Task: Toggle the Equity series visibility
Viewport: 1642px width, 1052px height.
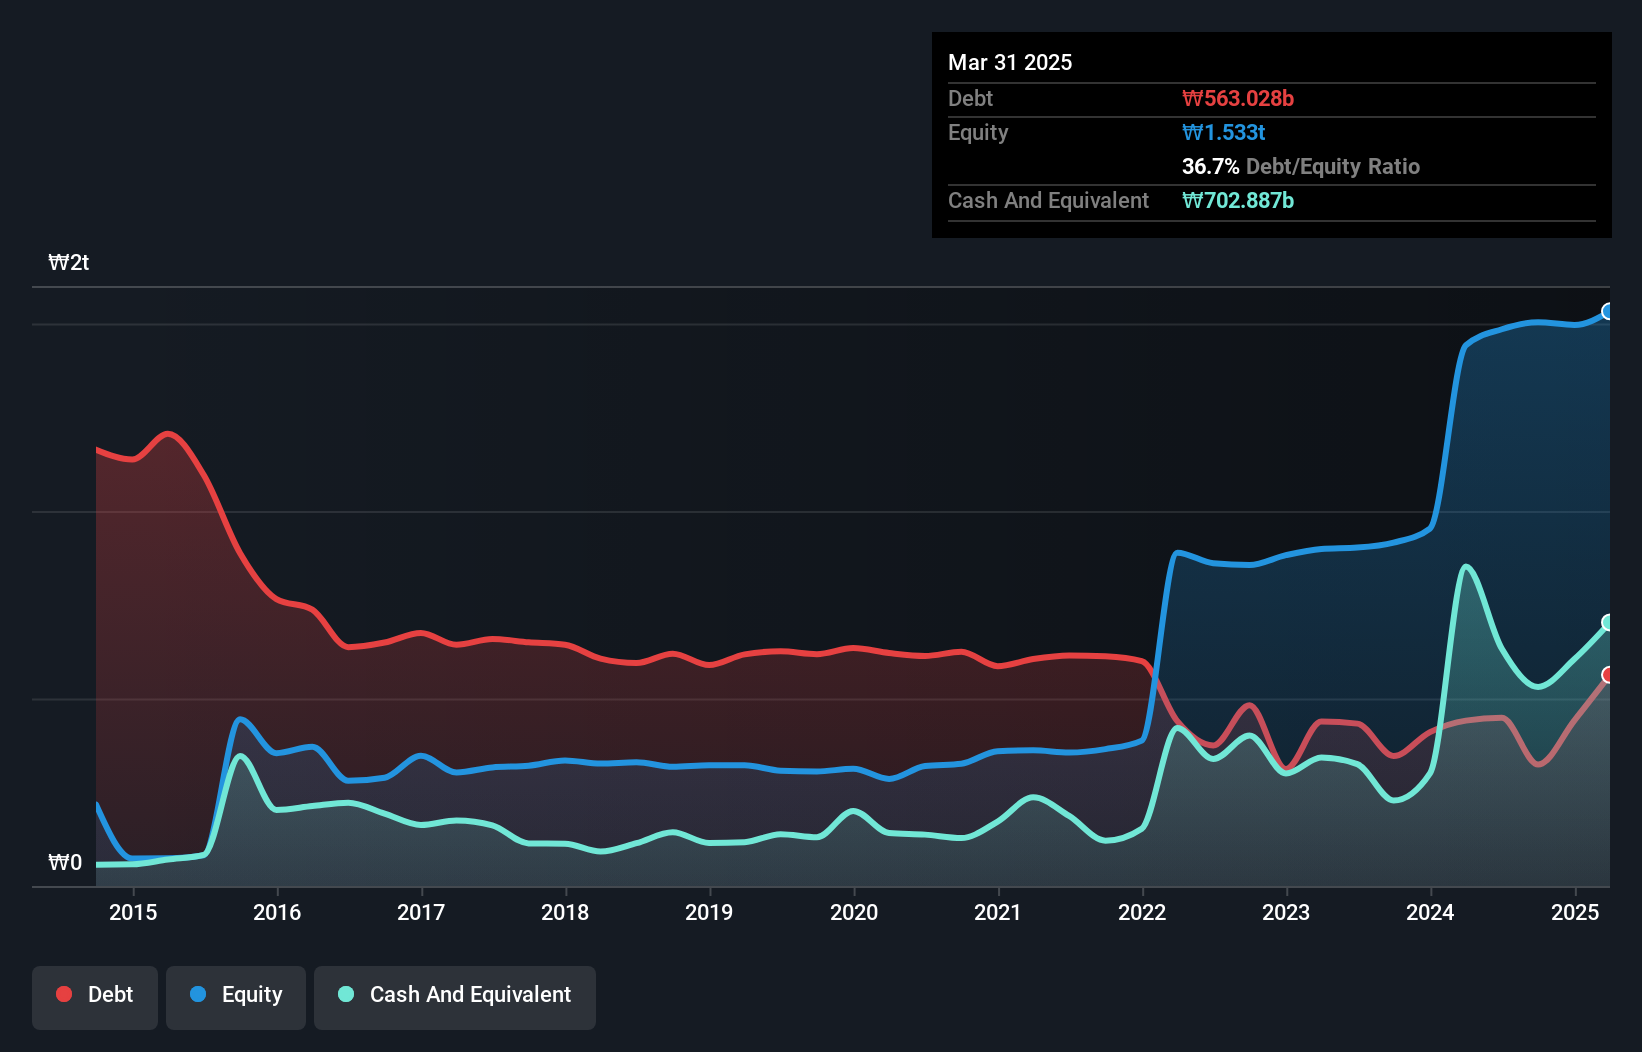Action: [x=236, y=997]
